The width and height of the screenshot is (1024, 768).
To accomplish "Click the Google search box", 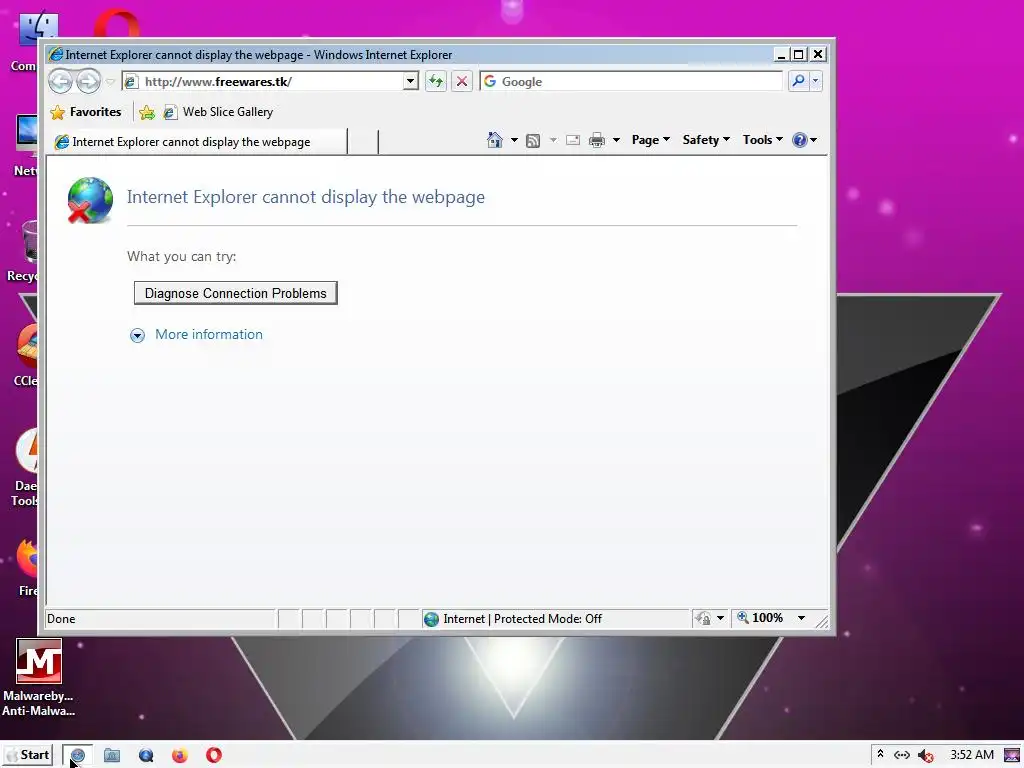I will click(631, 82).
